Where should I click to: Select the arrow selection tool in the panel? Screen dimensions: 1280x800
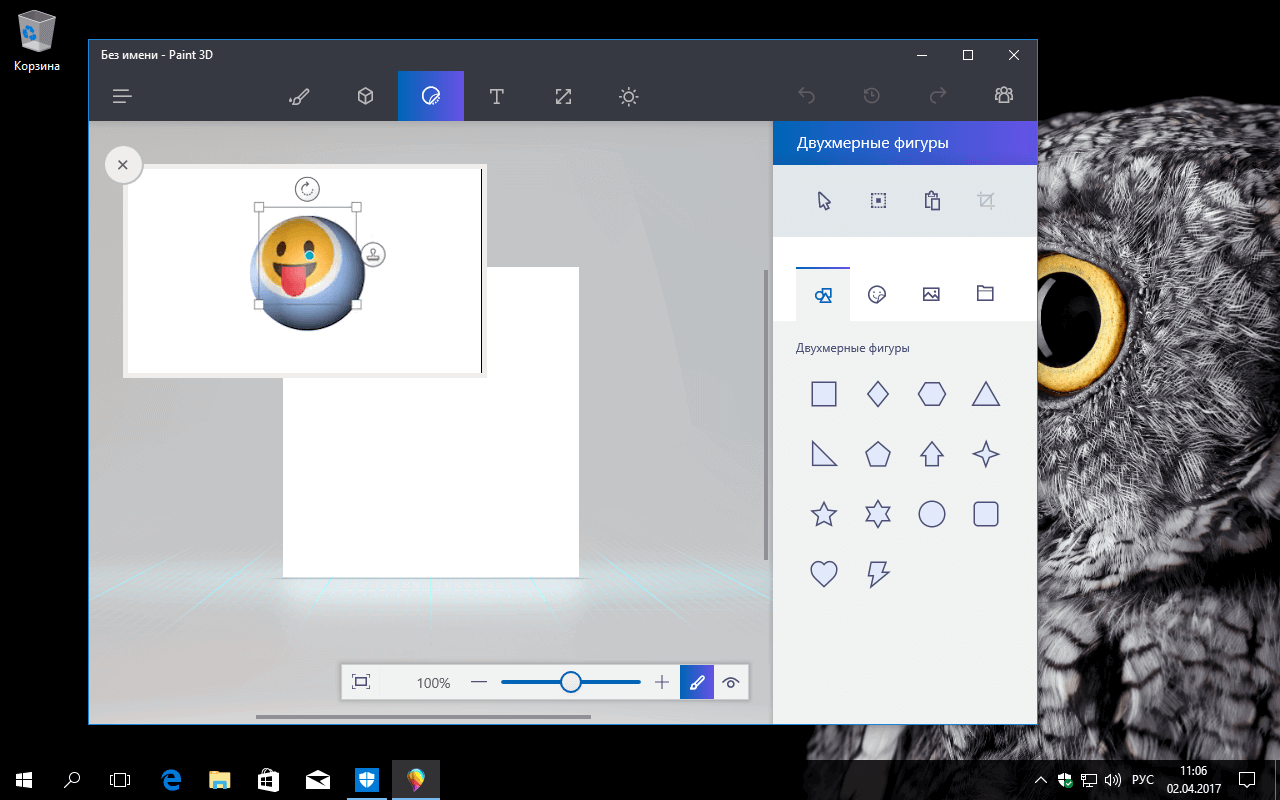823,200
